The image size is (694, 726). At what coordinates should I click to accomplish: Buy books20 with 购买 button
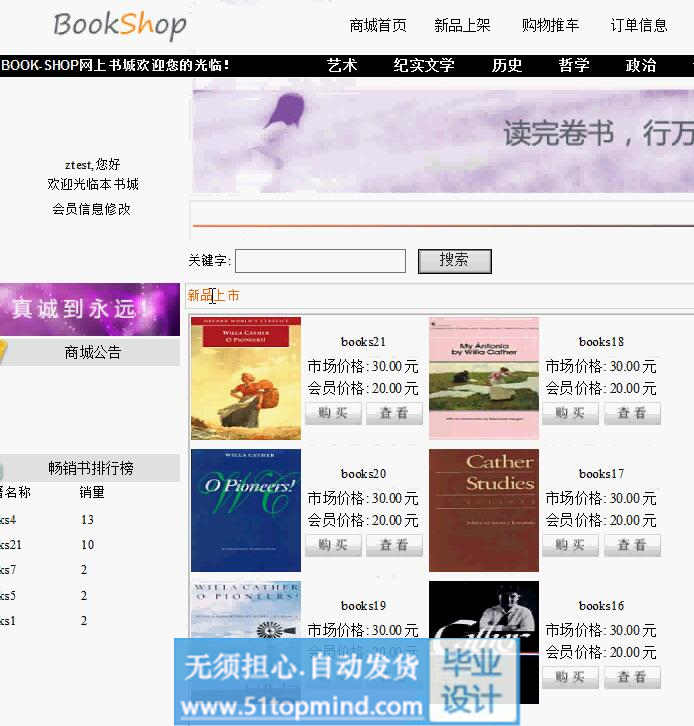point(333,545)
